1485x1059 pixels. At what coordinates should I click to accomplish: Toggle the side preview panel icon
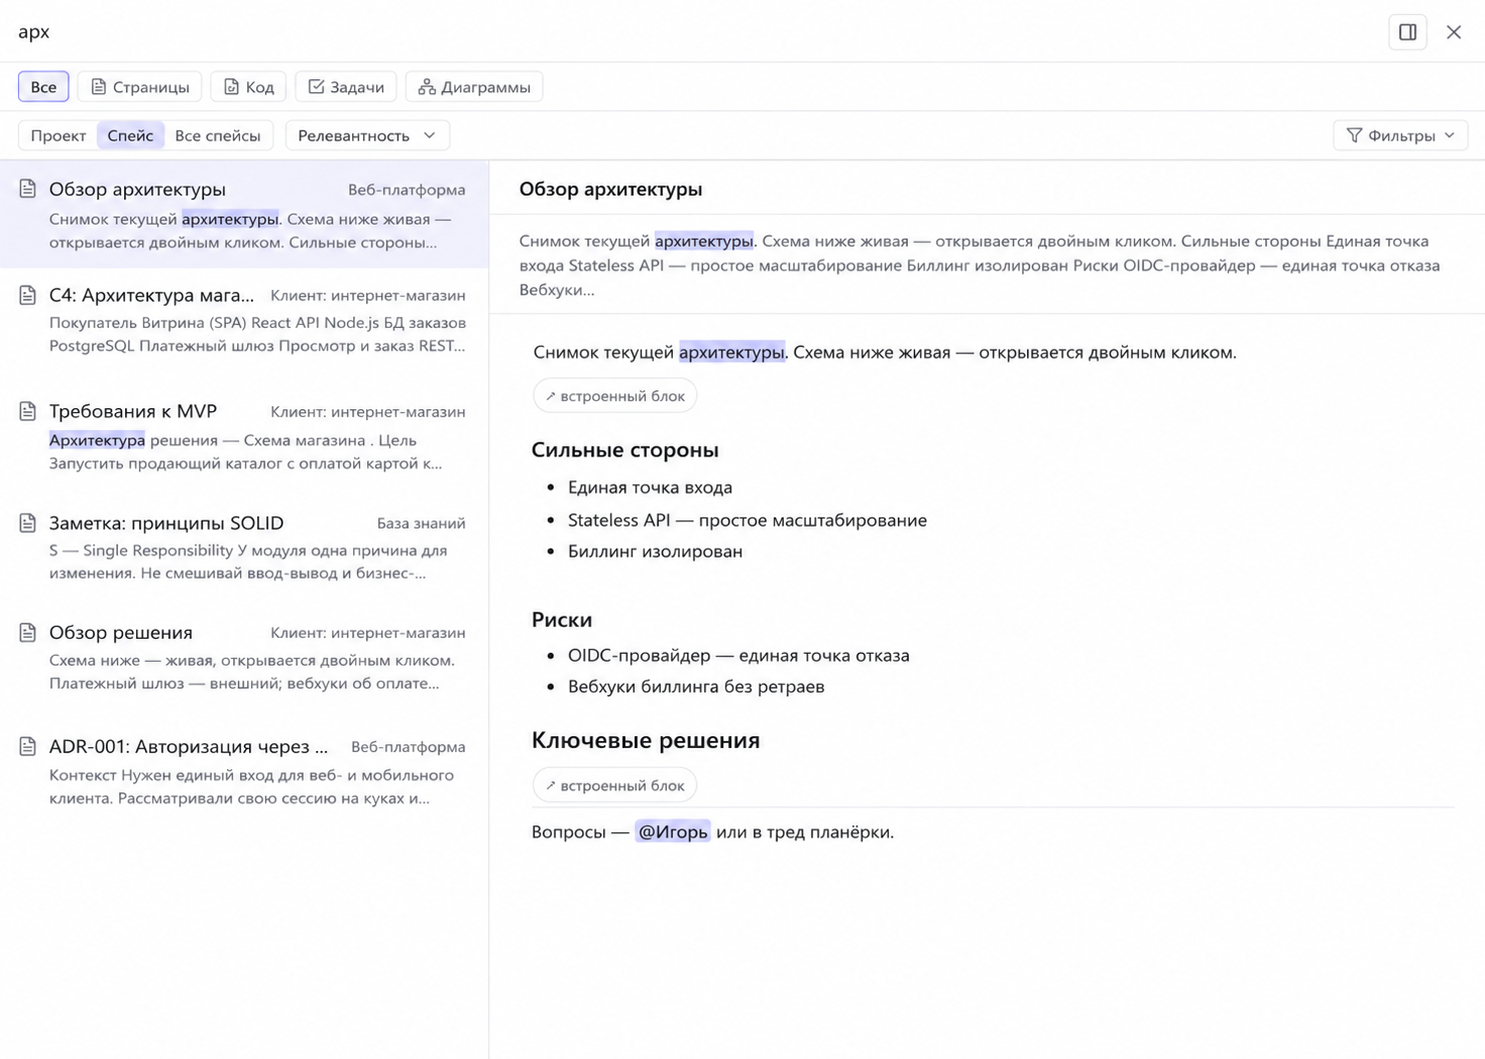[x=1407, y=32]
